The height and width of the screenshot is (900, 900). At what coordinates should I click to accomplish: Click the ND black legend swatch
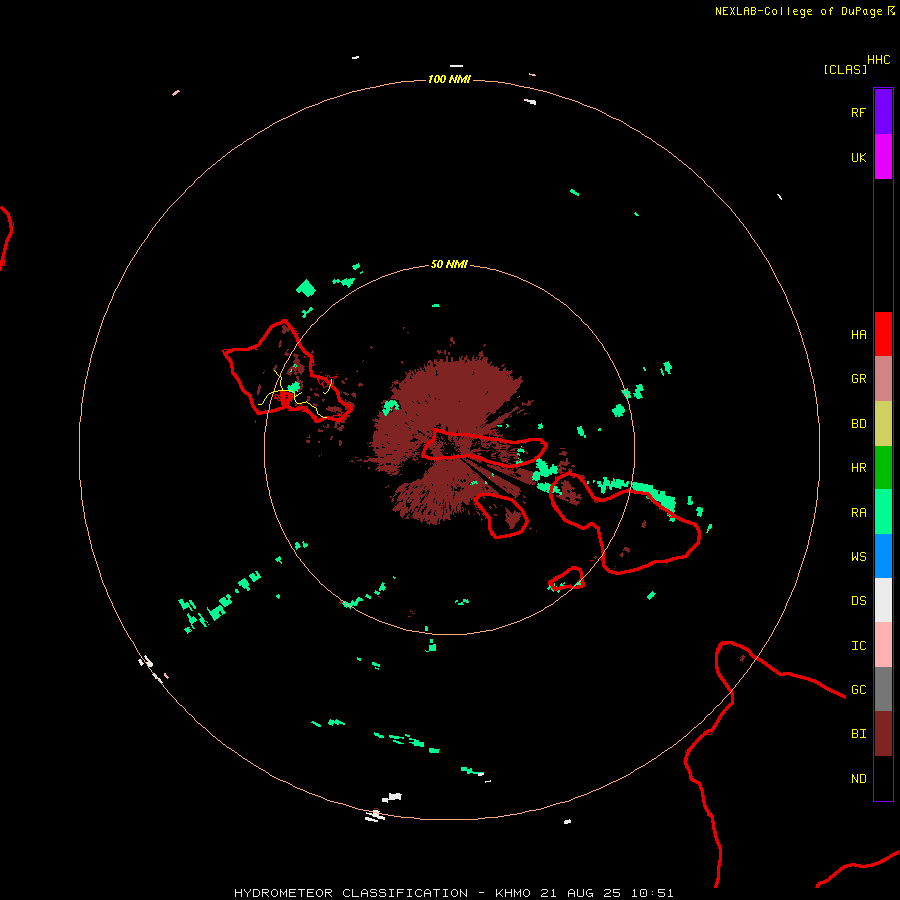(883, 778)
